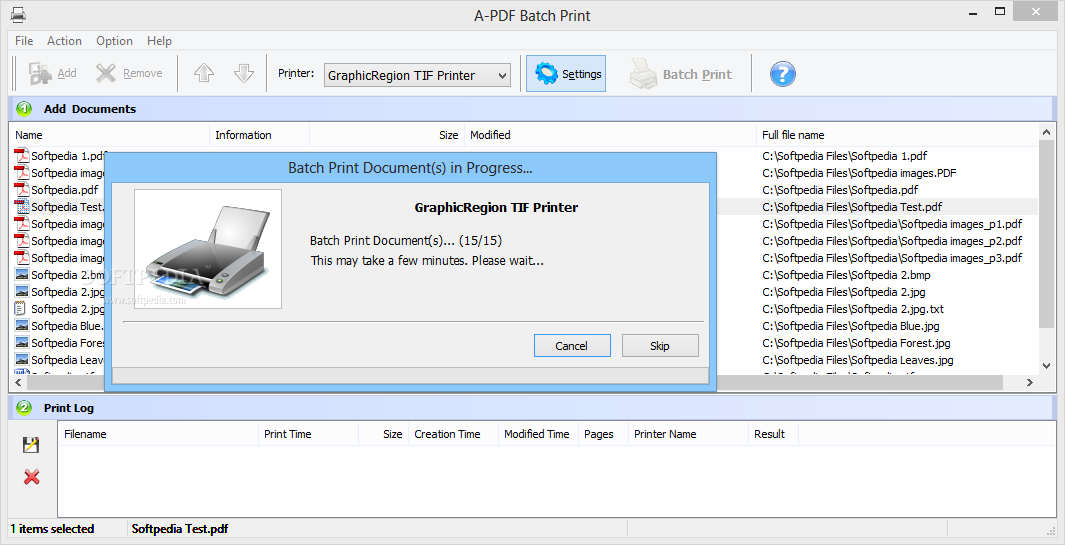Select the Softpedia 2.jpg.txt text file icon
This screenshot has width=1065, height=545.
coord(22,309)
